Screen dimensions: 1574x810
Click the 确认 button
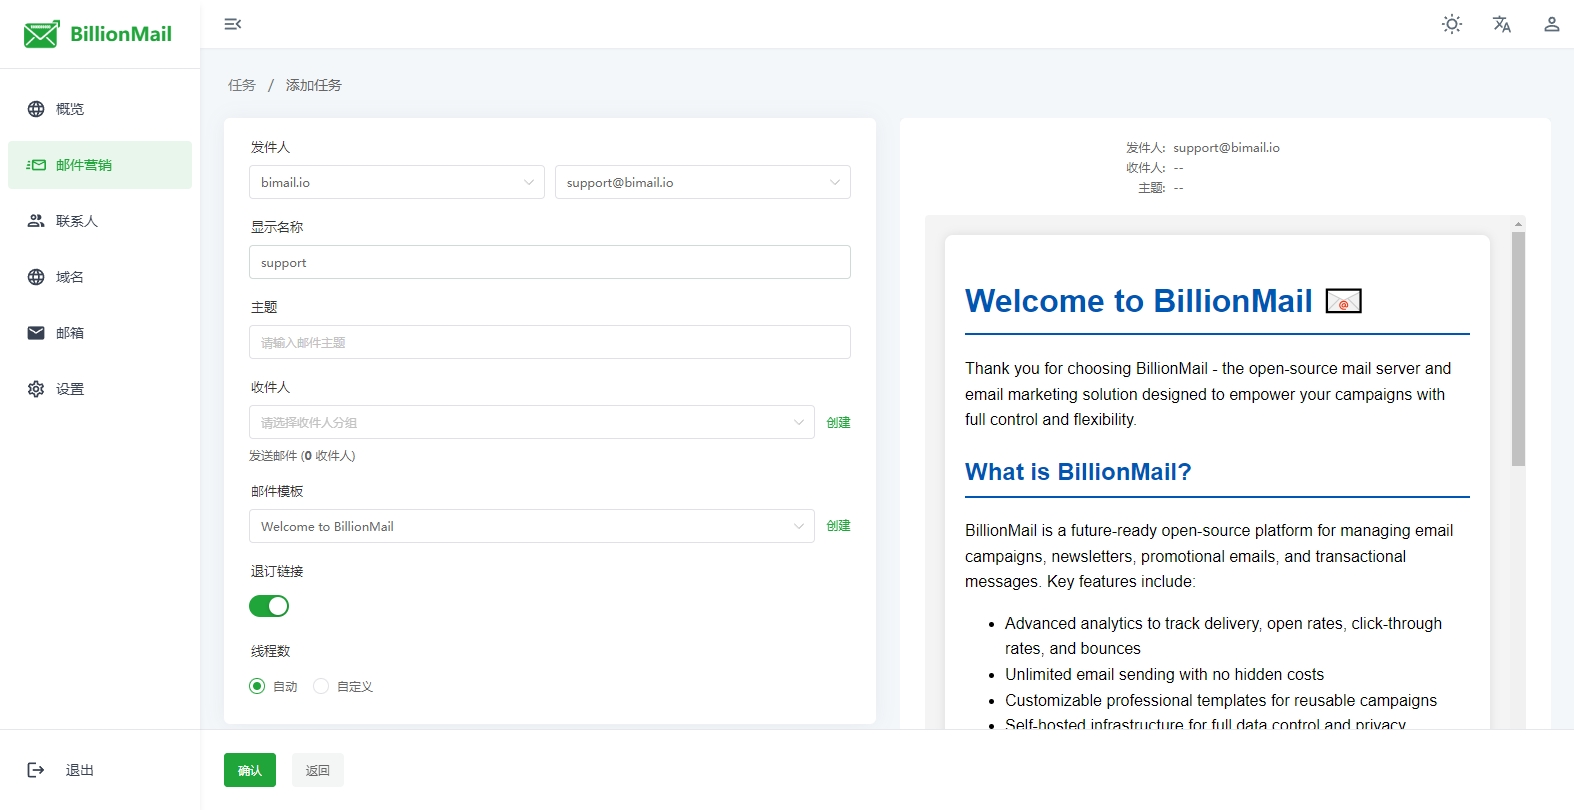(250, 770)
